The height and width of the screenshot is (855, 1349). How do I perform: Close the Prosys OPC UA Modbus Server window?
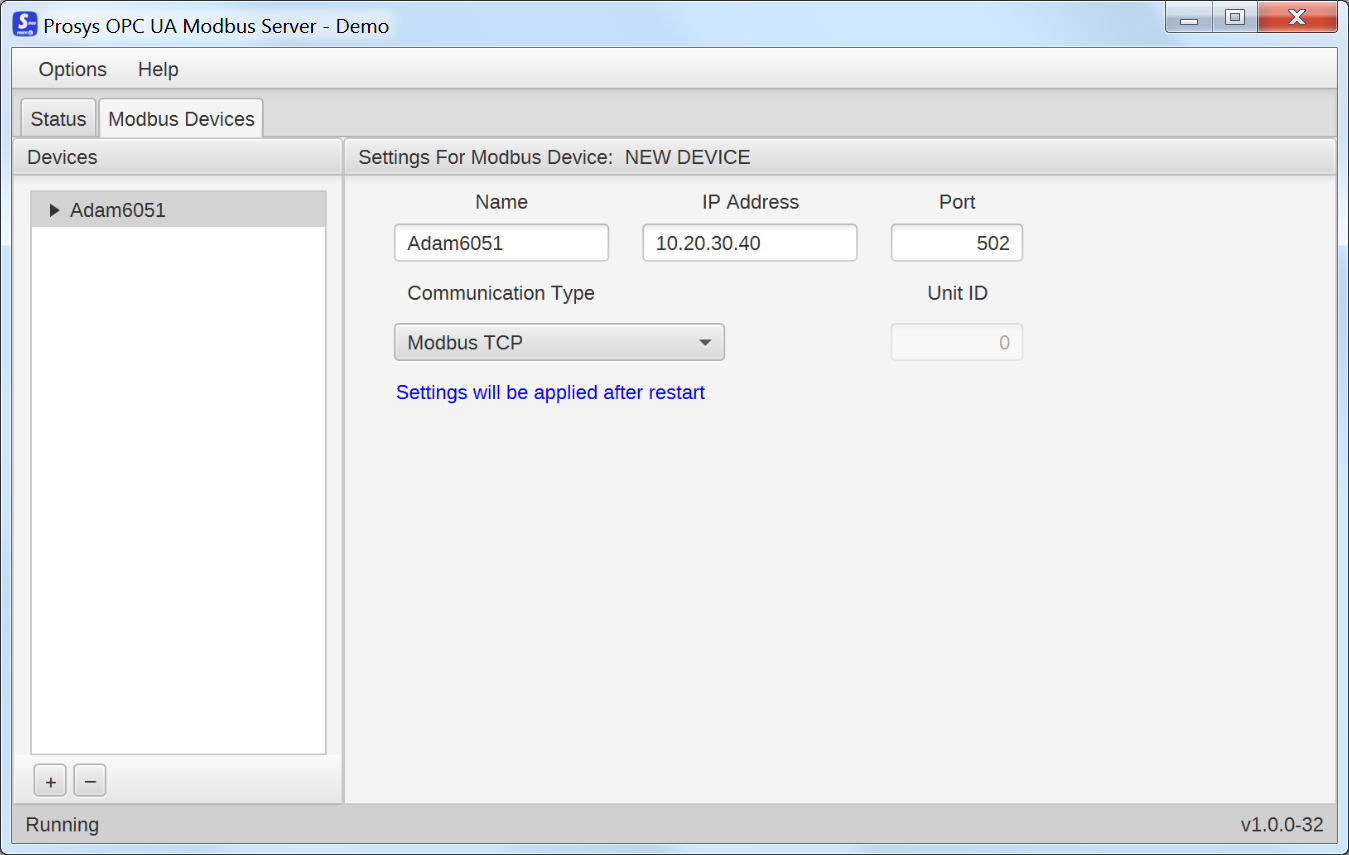pos(1297,18)
